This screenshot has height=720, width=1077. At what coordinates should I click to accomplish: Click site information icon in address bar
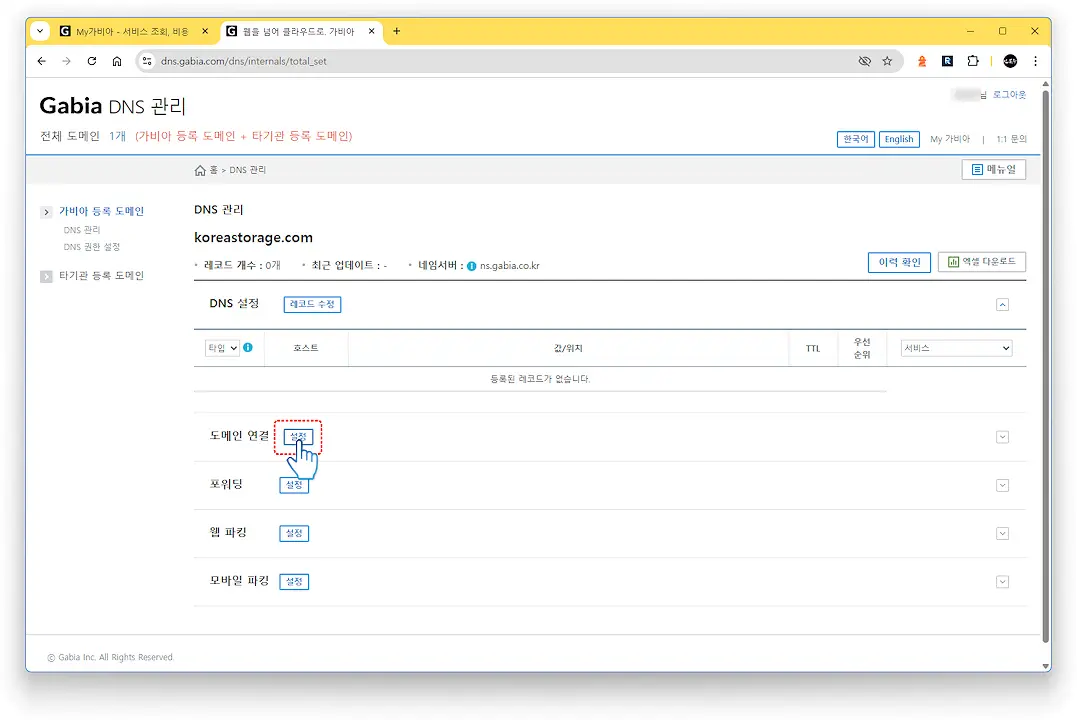(x=147, y=61)
